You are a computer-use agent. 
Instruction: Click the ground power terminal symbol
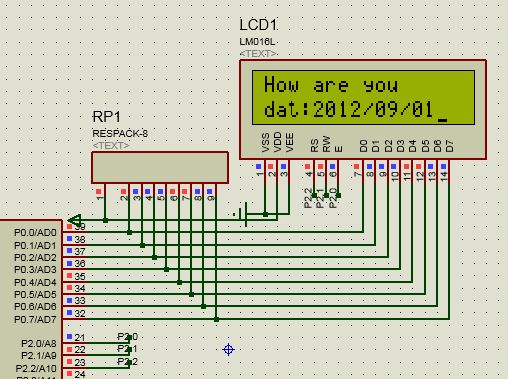tap(243, 214)
